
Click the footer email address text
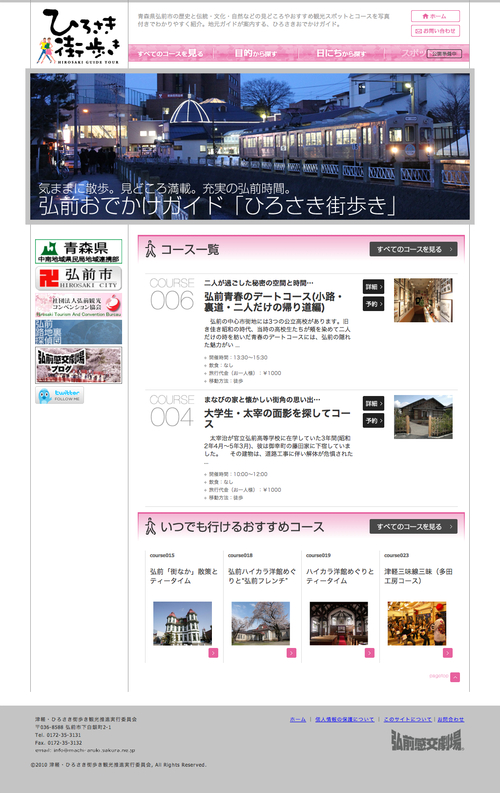[85, 751]
